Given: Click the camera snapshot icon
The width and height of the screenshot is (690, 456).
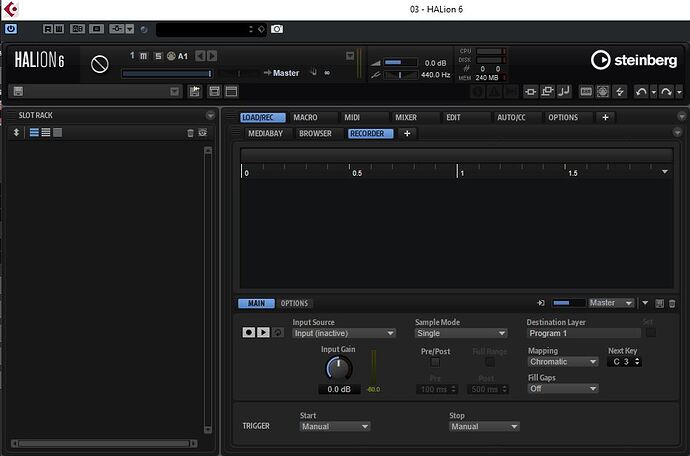Looking at the screenshot, I should point(277,29).
